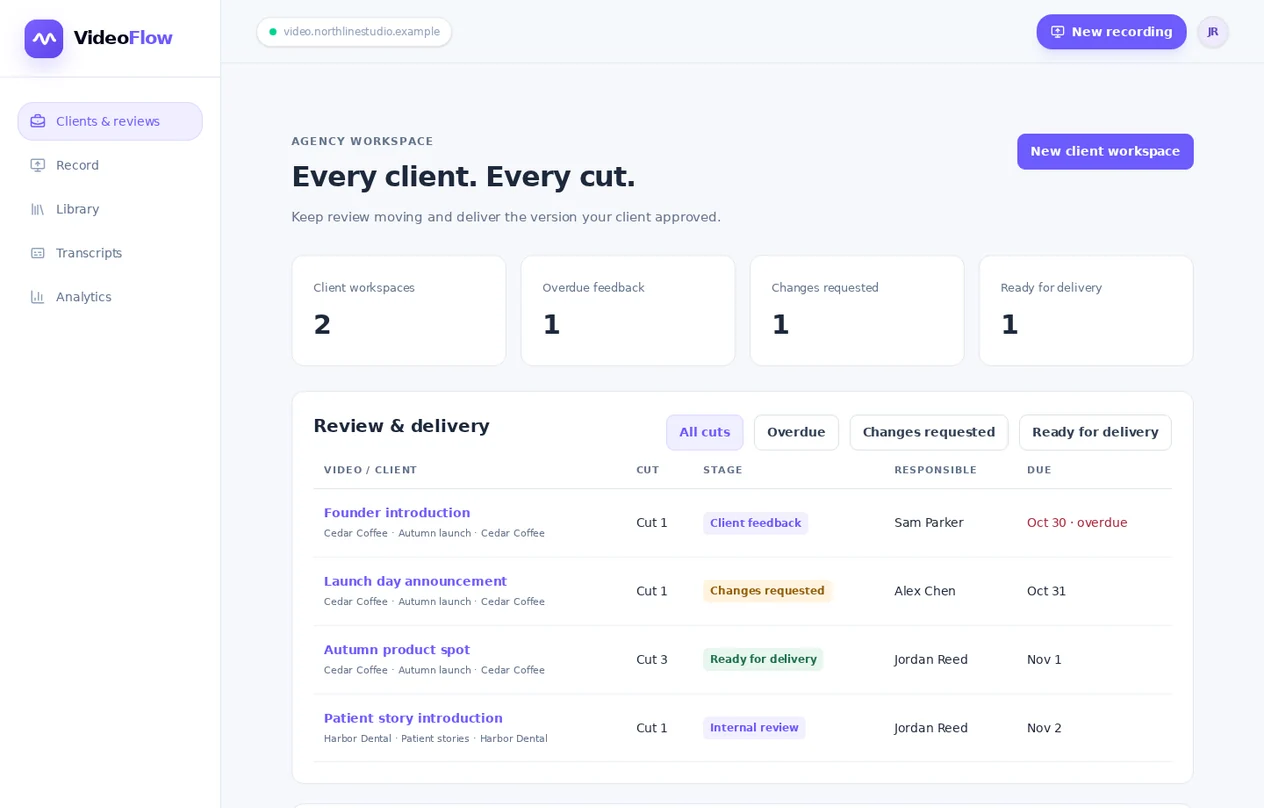This screenshot has height=808, width=1264.
Task: Click Cut 1 in Patient story introduction row
Action: (x=652, y=728)
